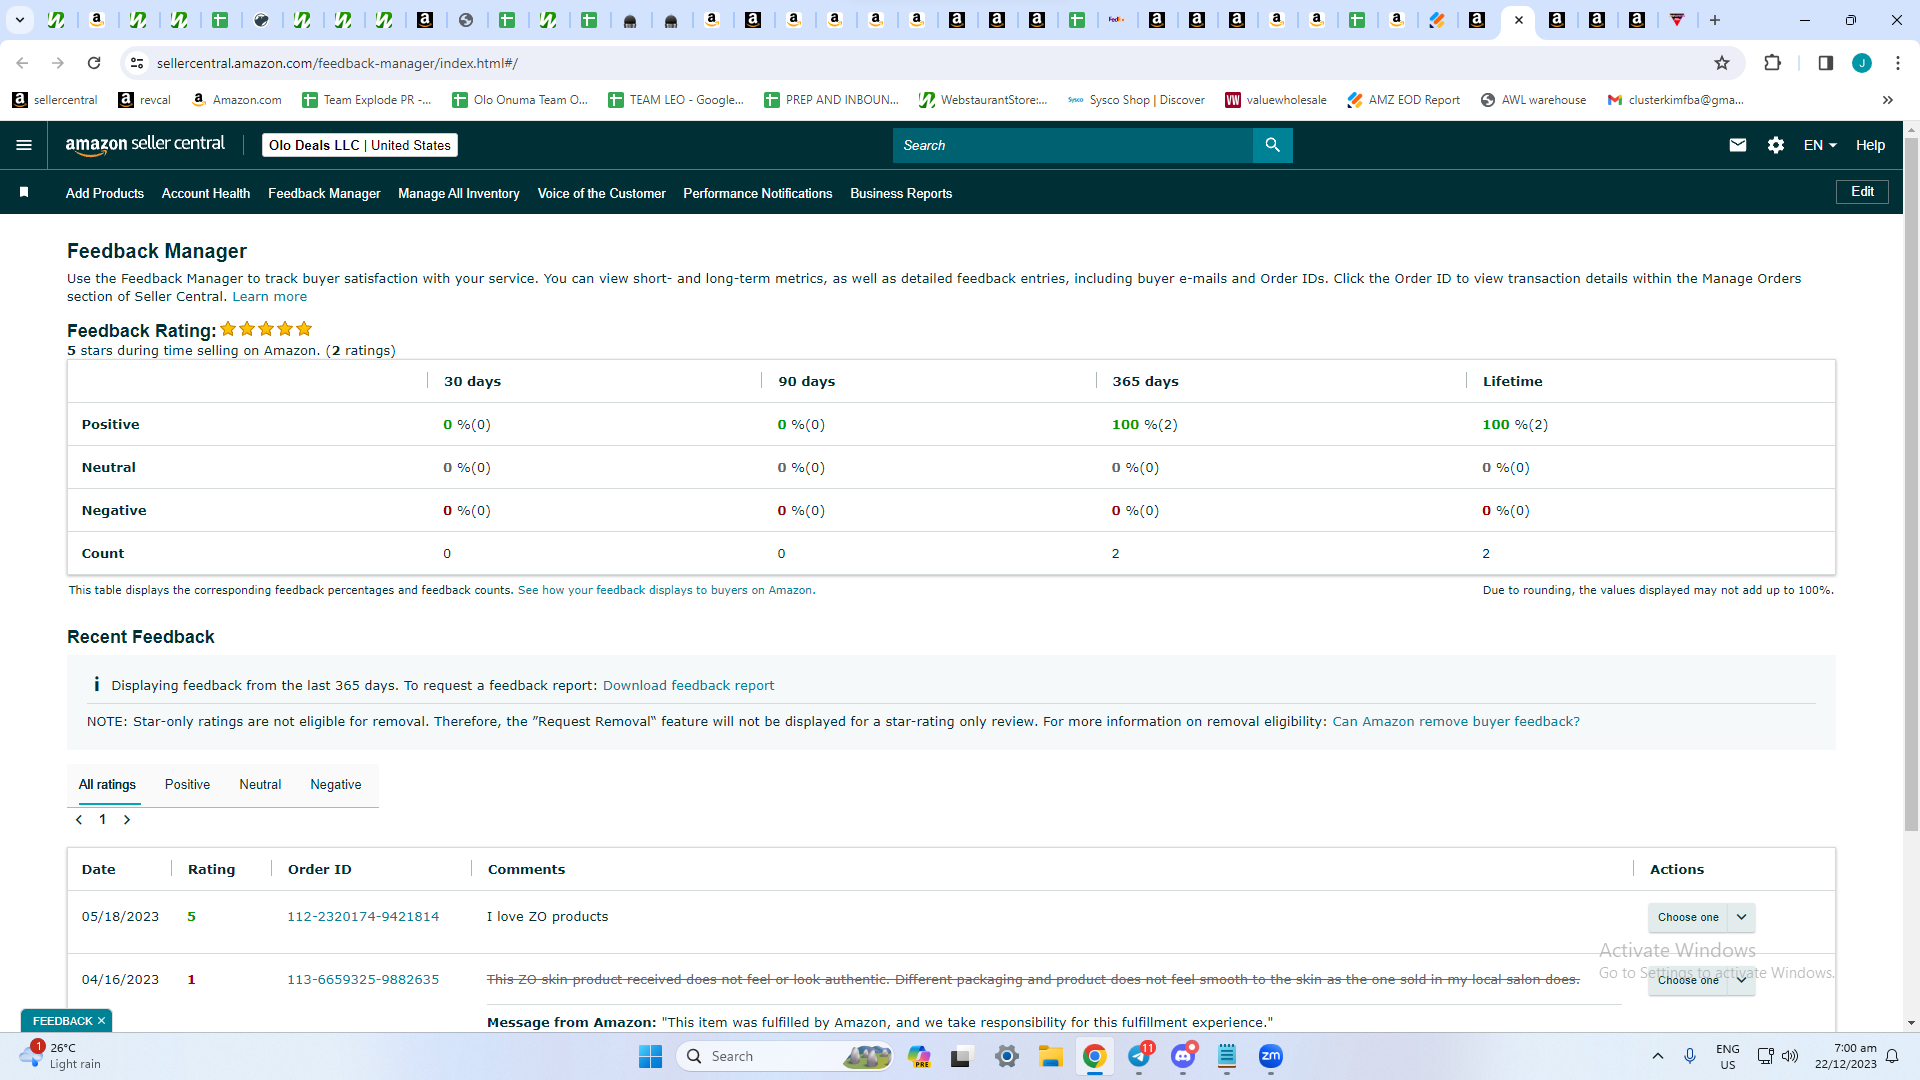Open order 112-2320174-9421814
Viewport: 1920px width, 1080px height.
pos(363,917)
